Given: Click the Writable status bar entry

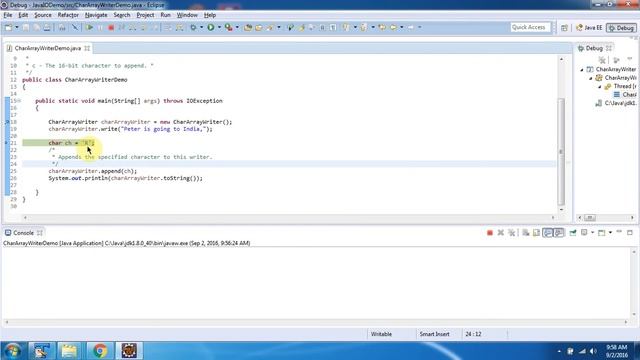Looking at the screenshot, I should coord(381,334).
